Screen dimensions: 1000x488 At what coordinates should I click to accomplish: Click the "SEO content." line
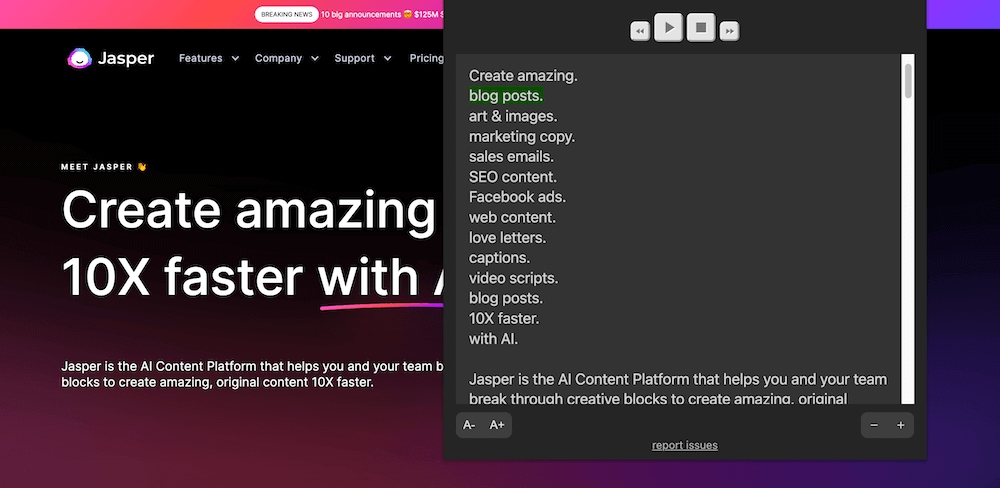(x=513, y=177)
